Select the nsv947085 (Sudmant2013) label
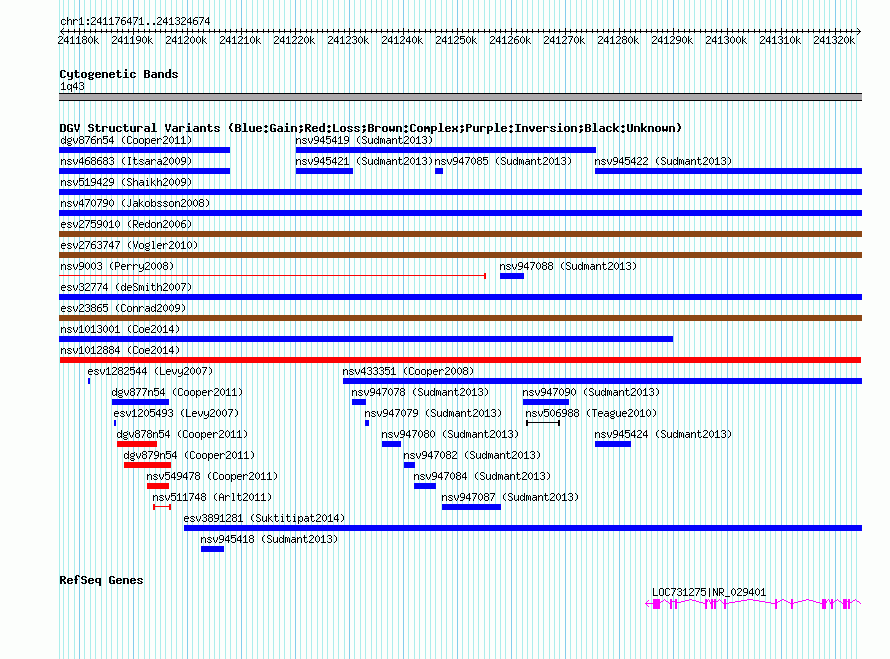Viewport: 890px width, 659px height. tap(503, 161)
